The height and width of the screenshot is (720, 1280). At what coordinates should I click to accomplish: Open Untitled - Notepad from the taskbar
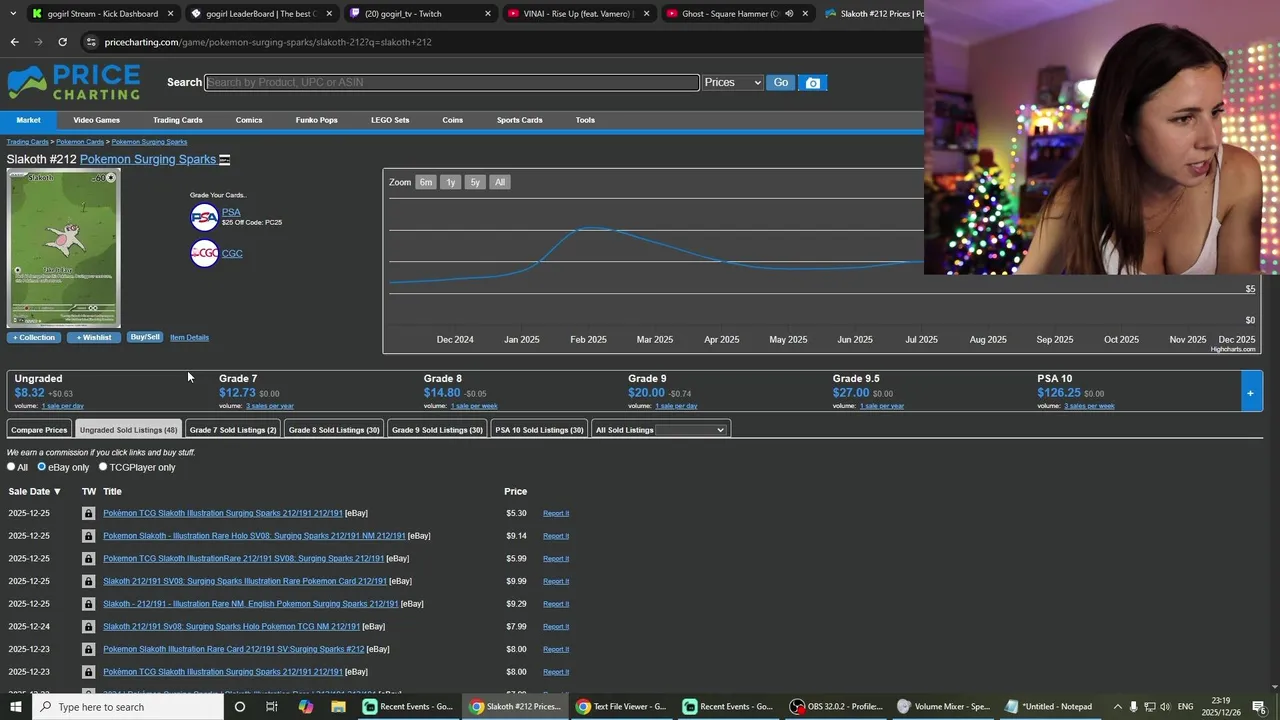coord(1049,707)
